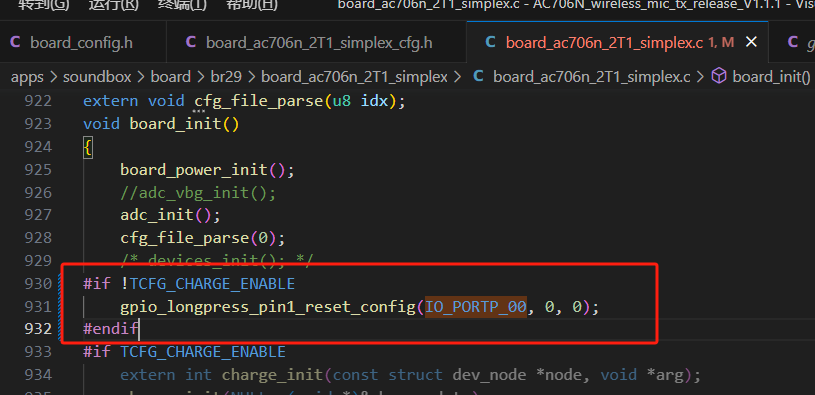Open the 转到(G) menu
This screenshot has width=815, height=395.
point(43,5)
